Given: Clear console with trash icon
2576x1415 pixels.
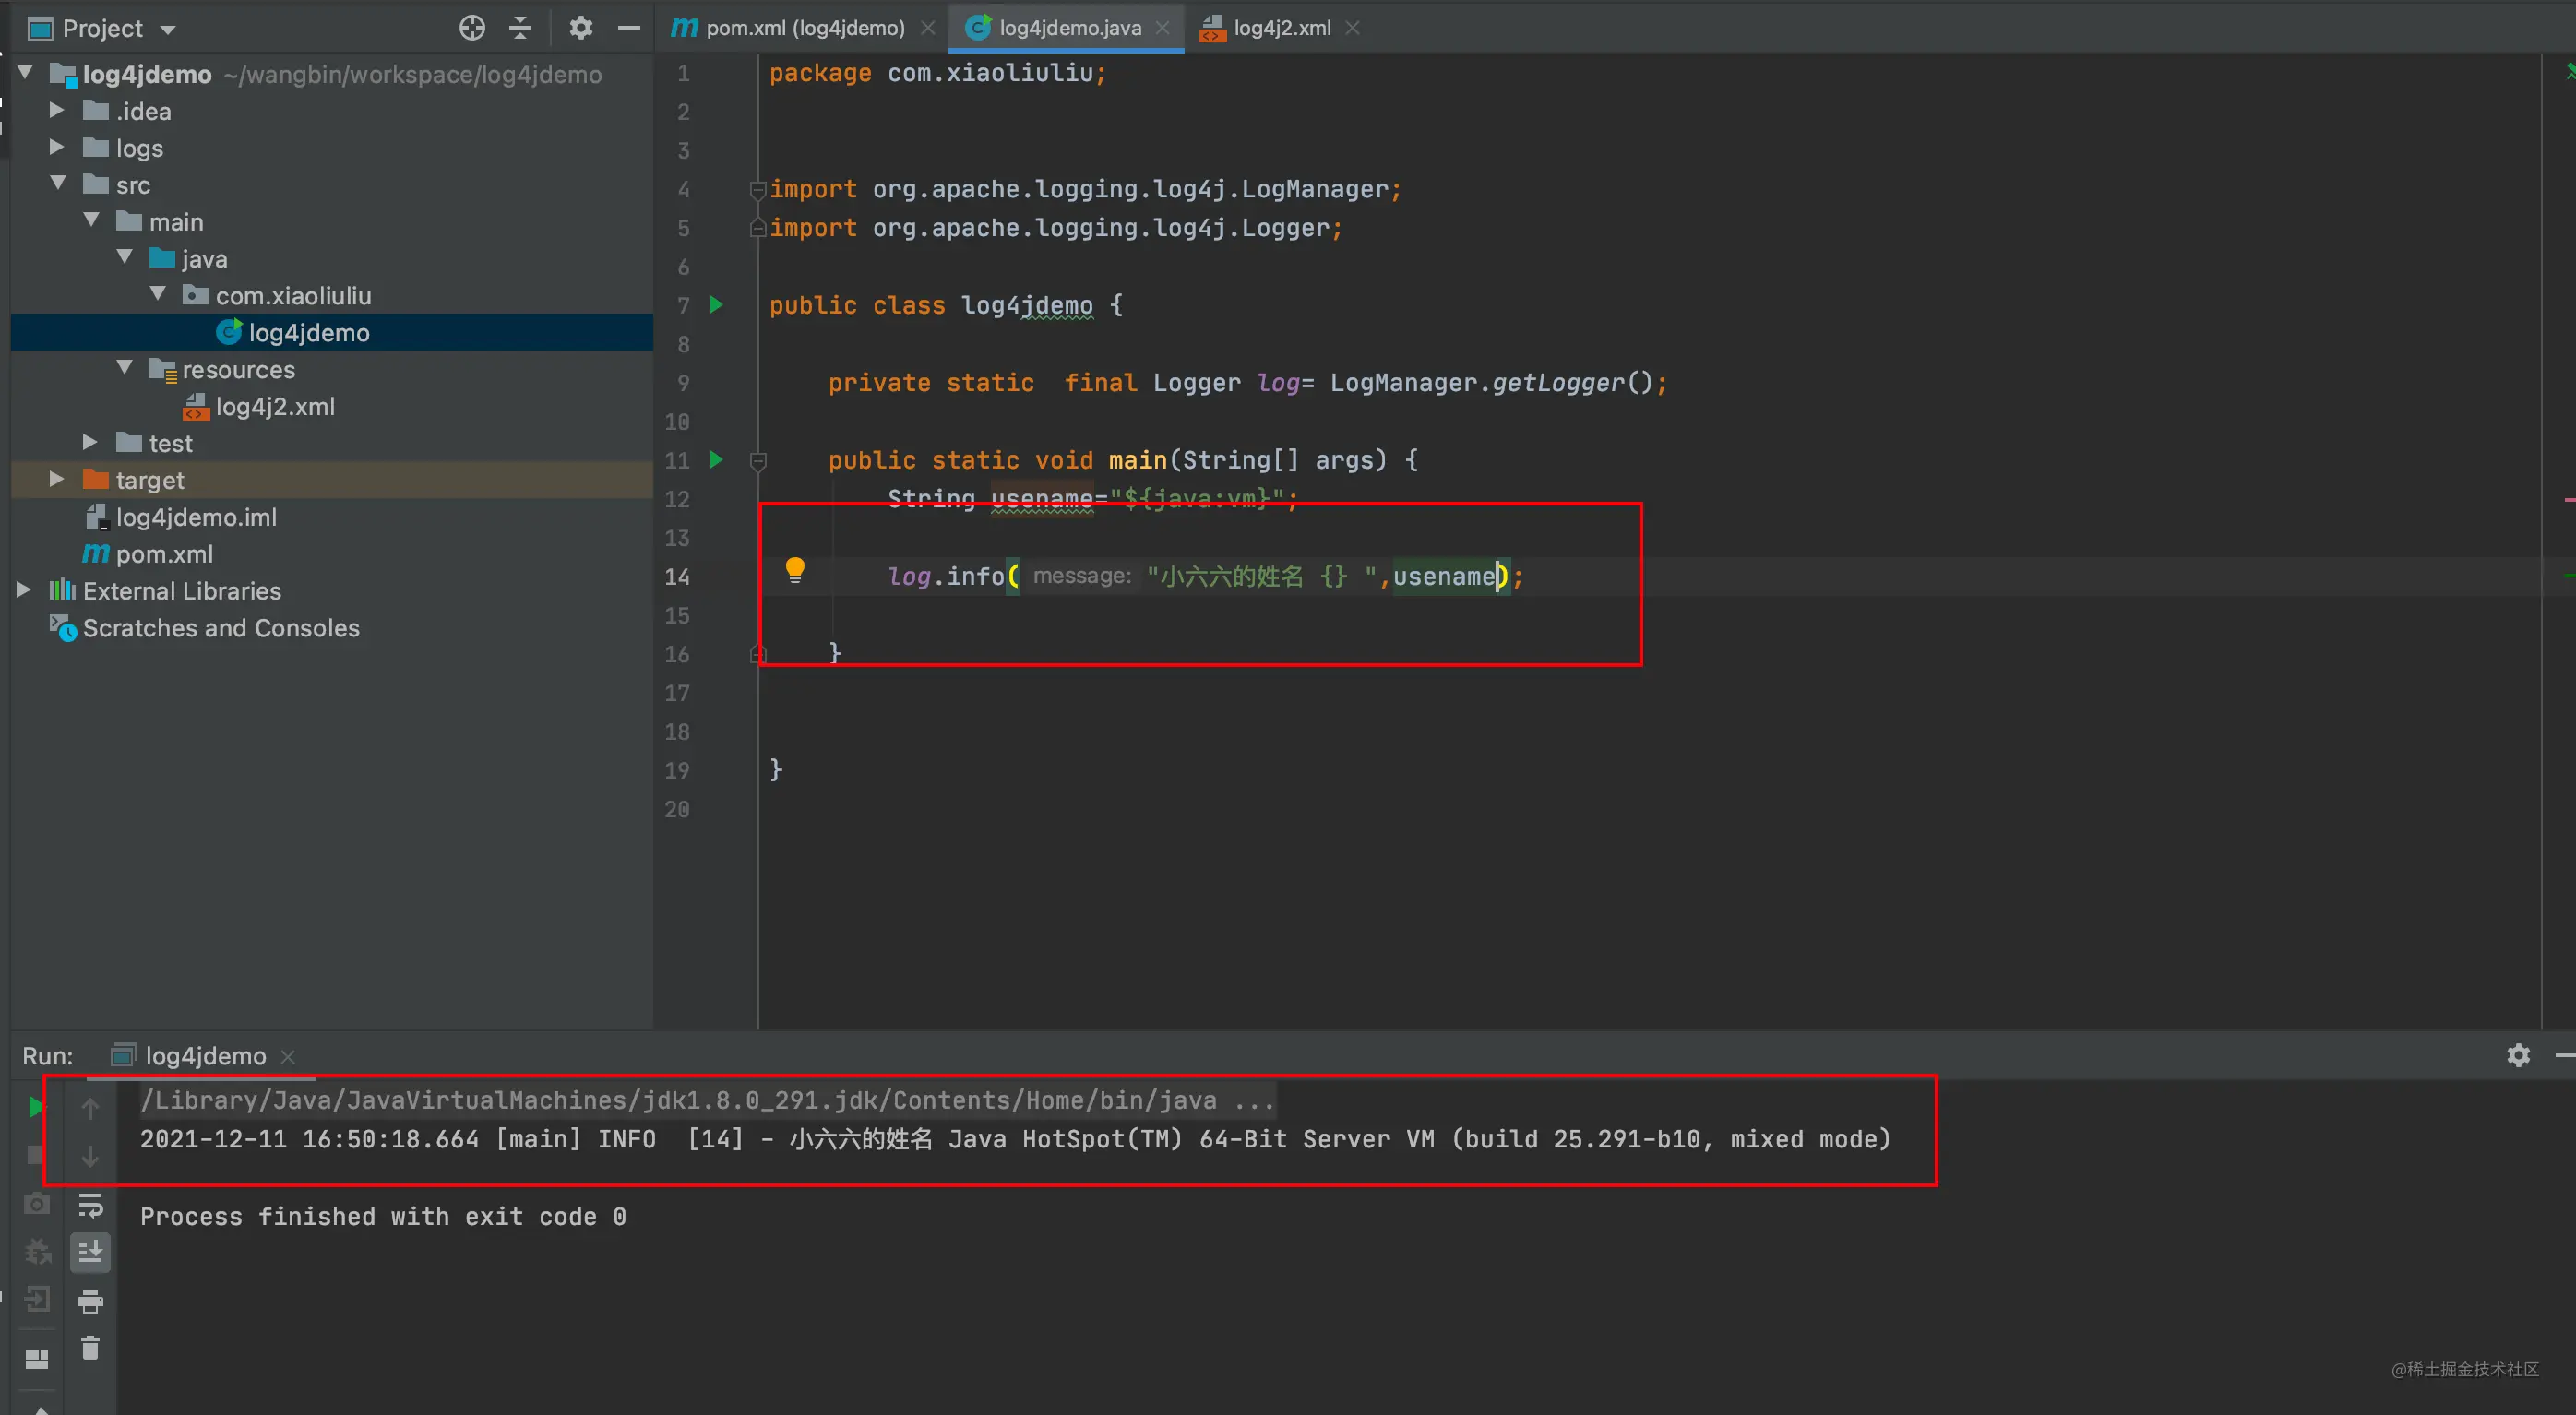Looking at the screenshot, I should 90,1348.
